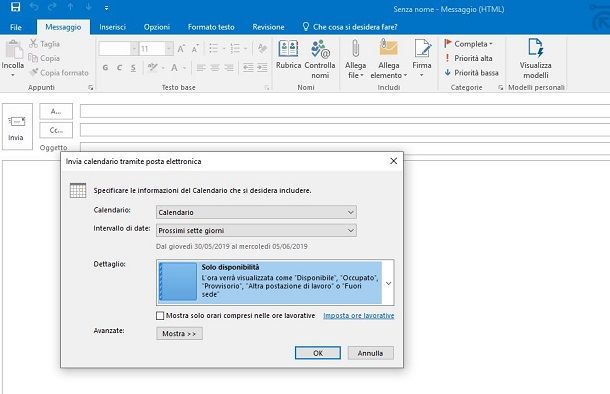Click the decrease indent icon
Viewport: 610px width, 394px height.
point(248,68)
